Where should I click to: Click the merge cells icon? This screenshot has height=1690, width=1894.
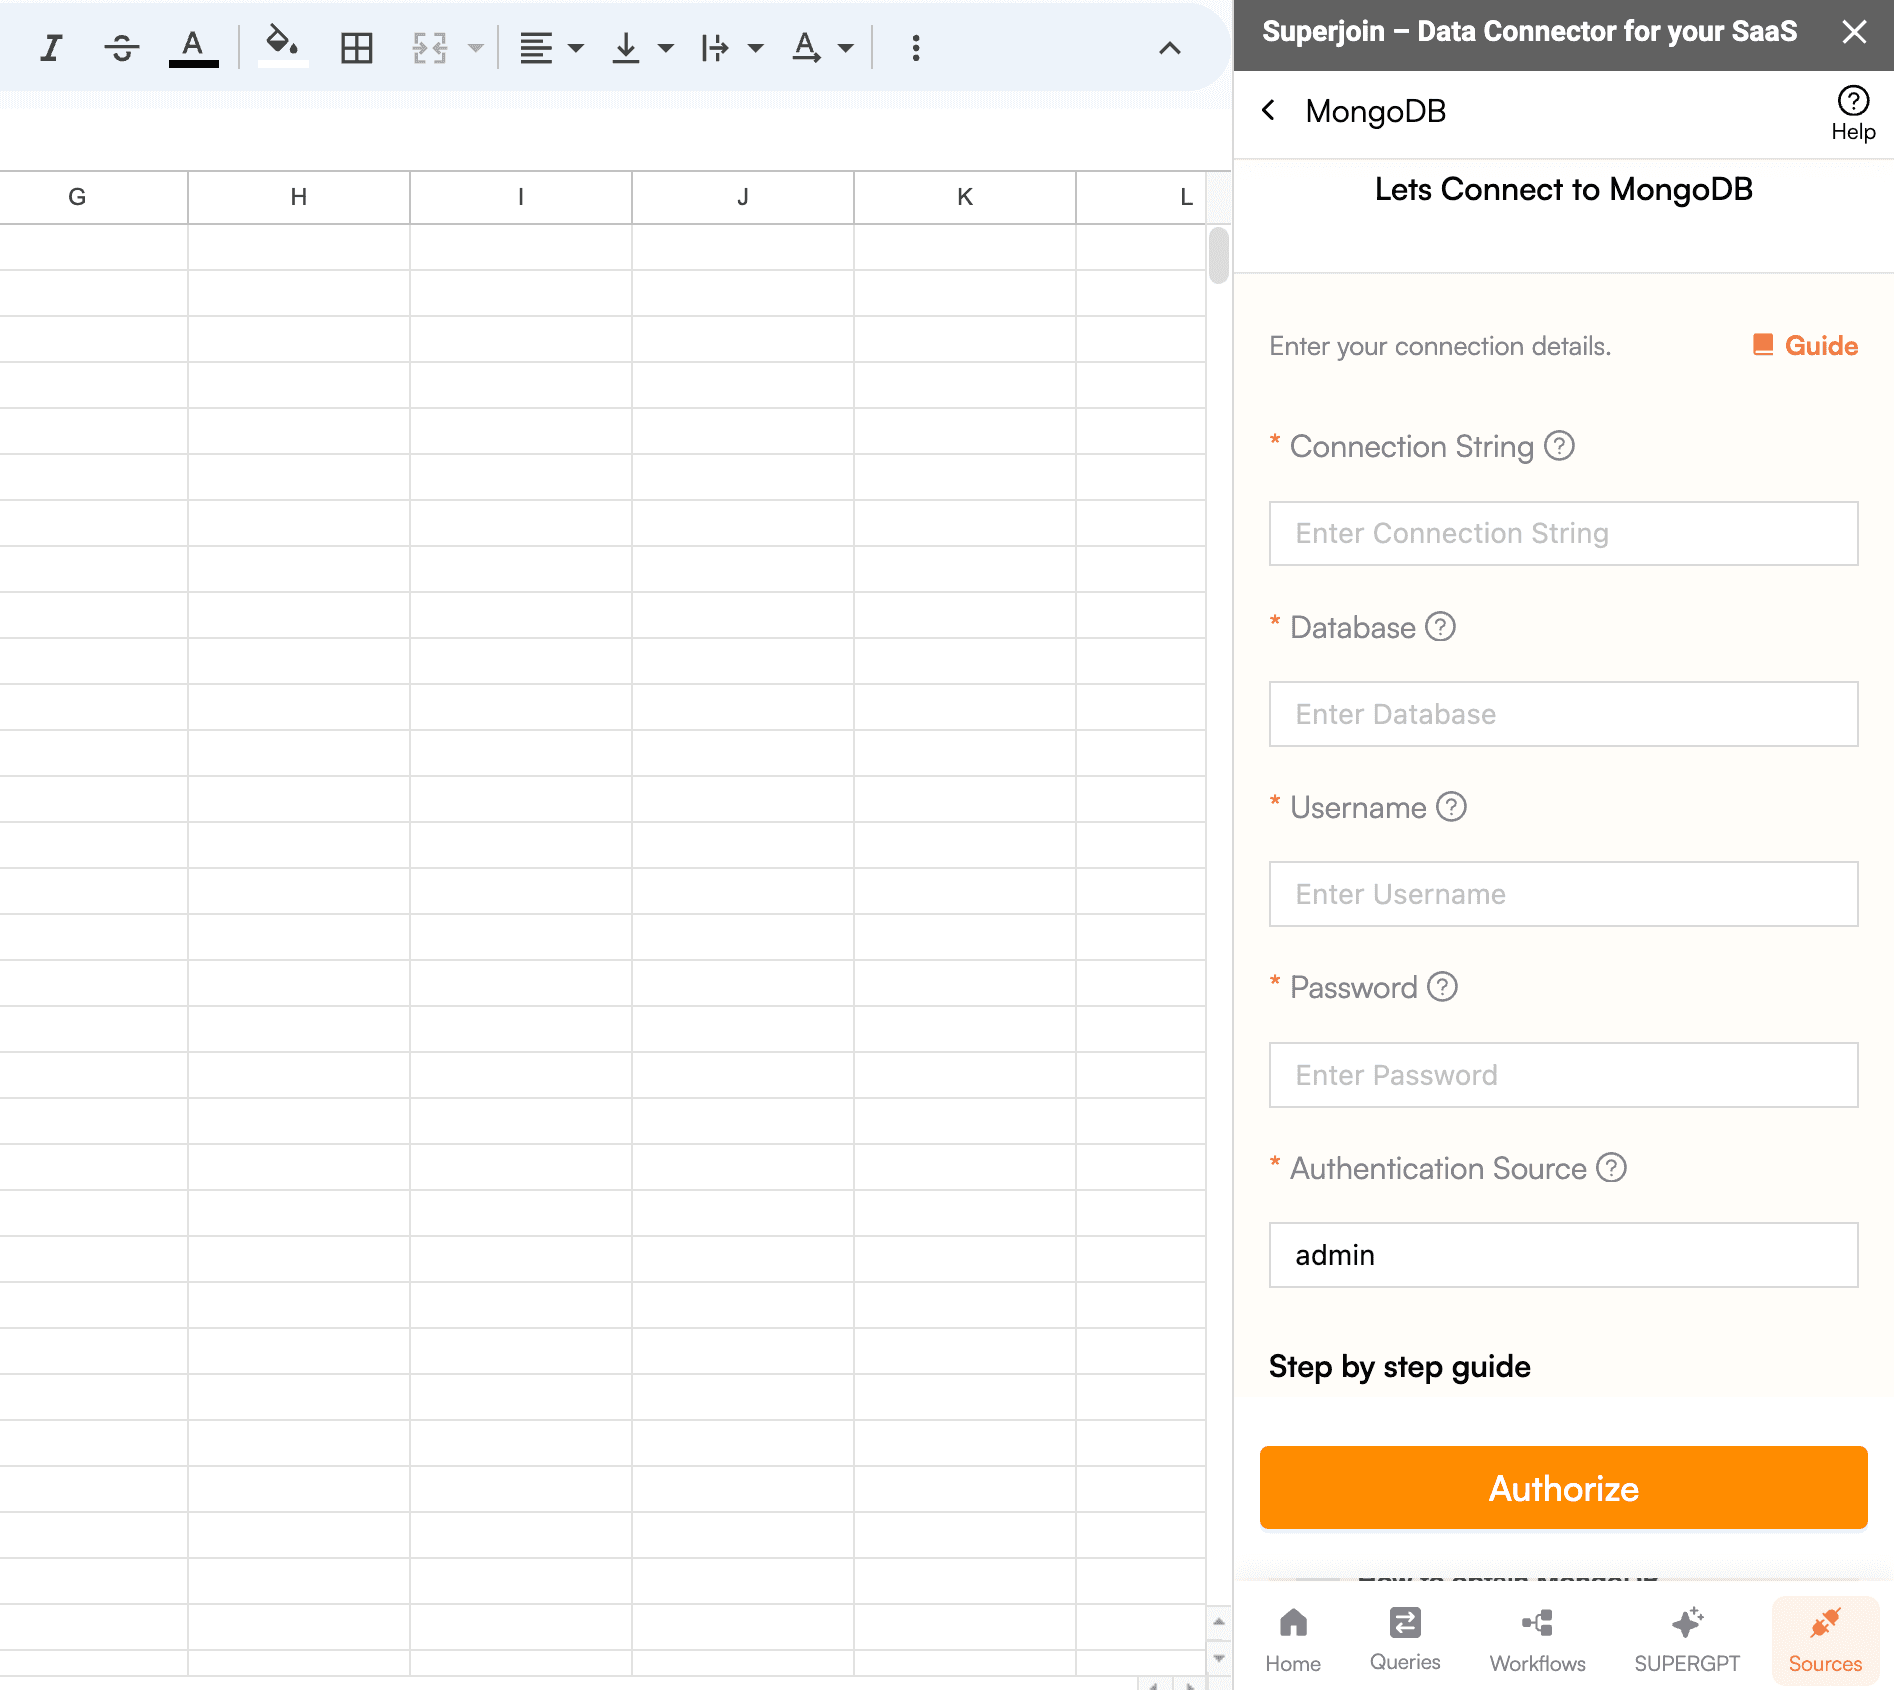tap(430, 47)
